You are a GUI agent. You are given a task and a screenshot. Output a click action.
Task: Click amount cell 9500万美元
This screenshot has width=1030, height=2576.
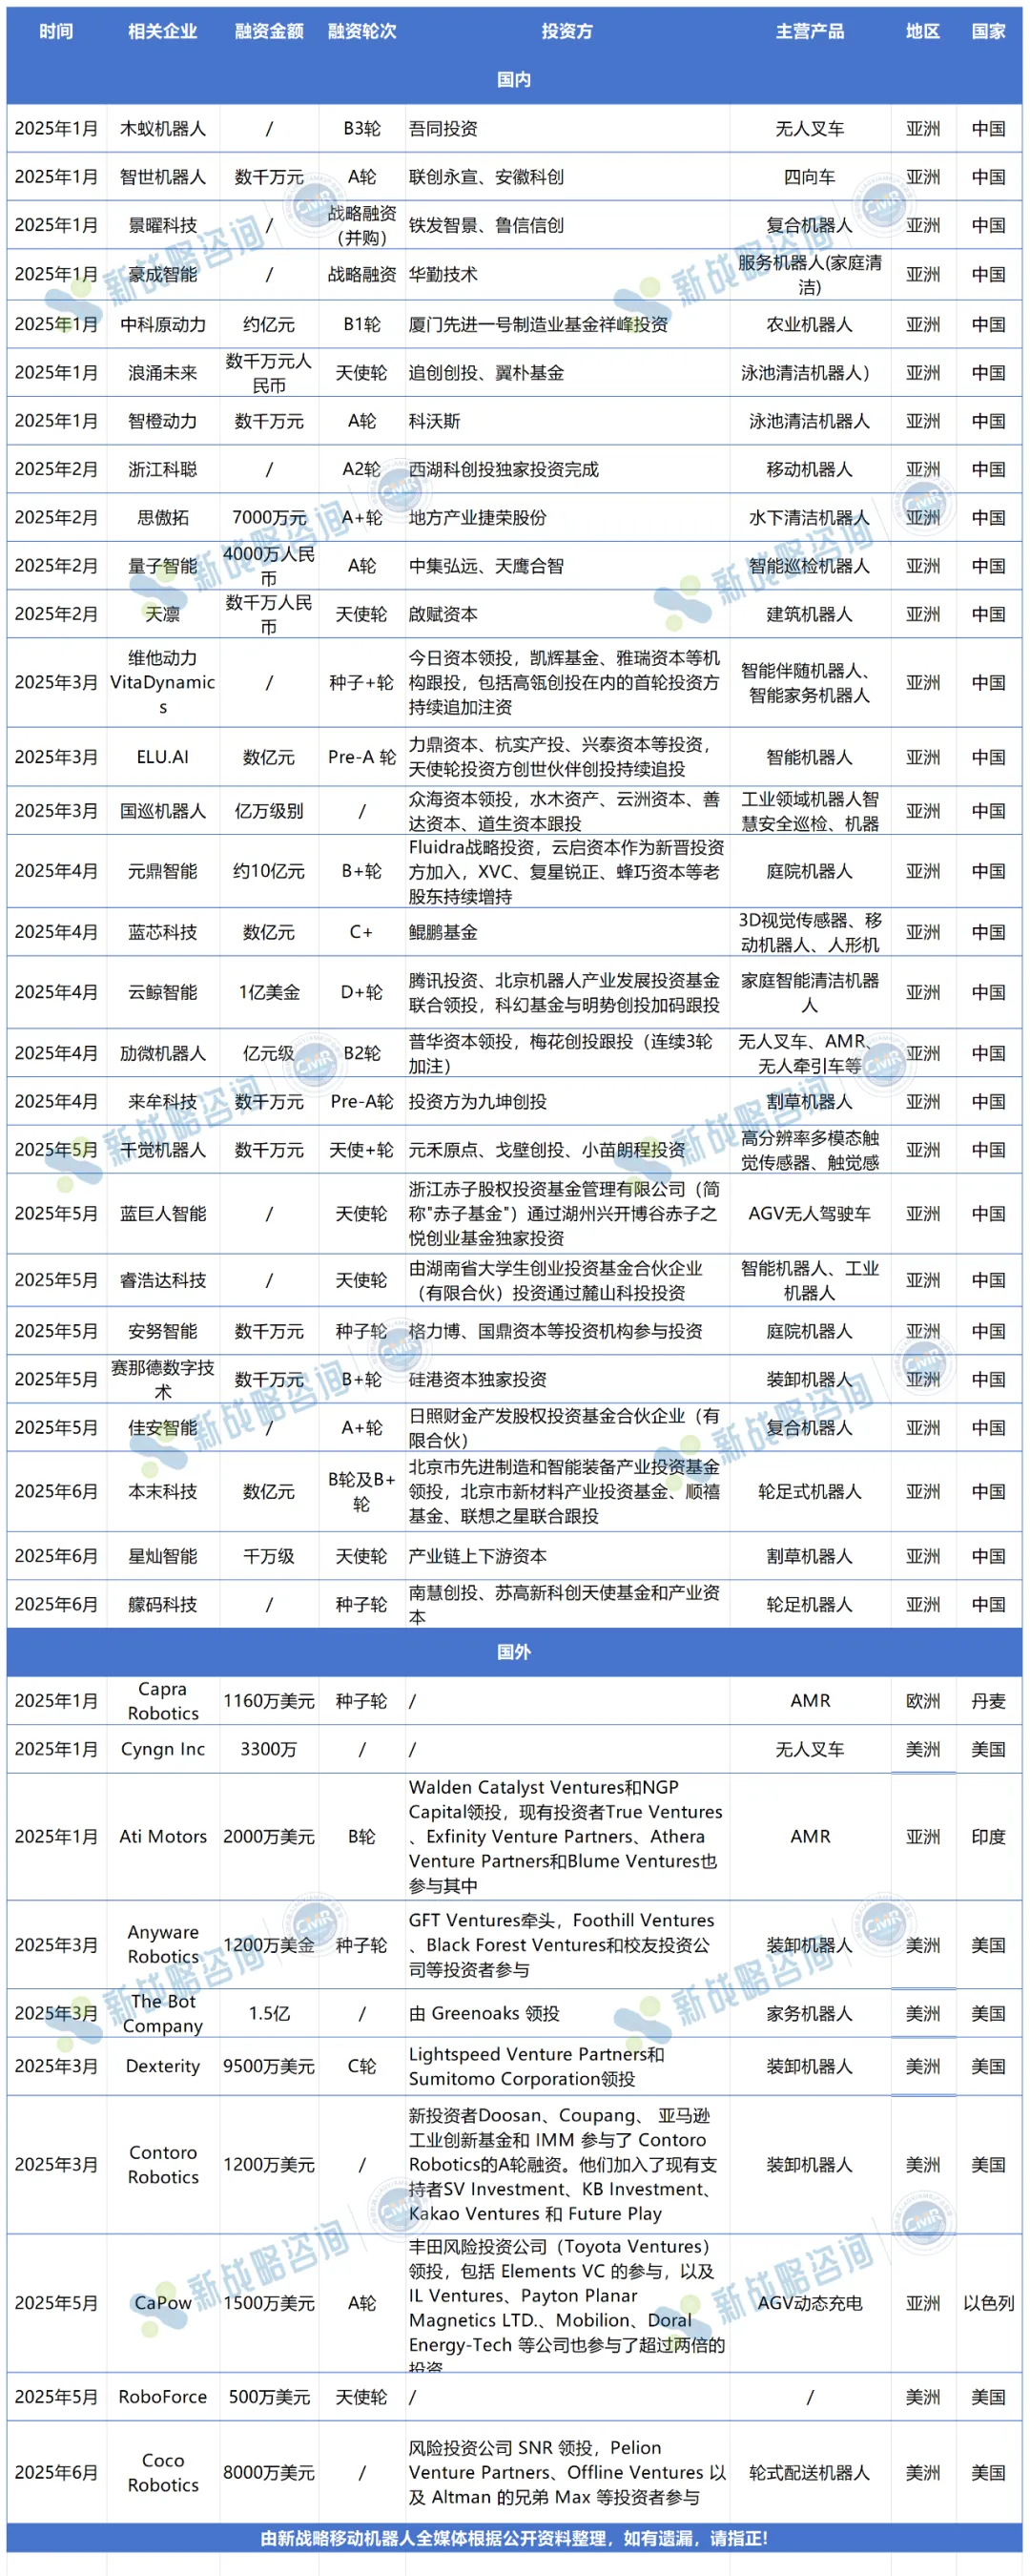(269, 2066)
